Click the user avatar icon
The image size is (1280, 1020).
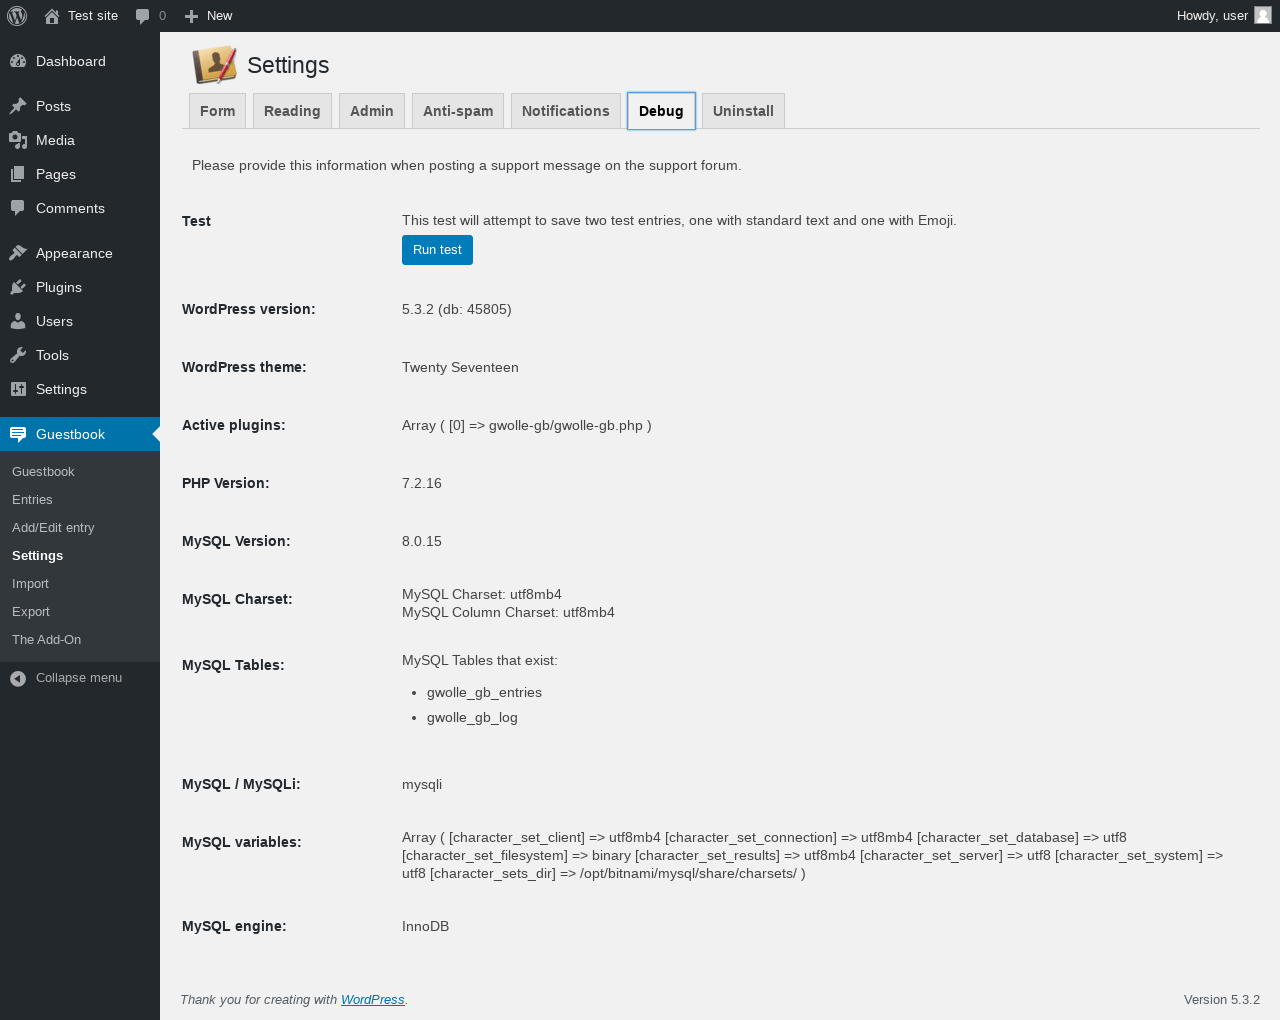(1263, 15)
